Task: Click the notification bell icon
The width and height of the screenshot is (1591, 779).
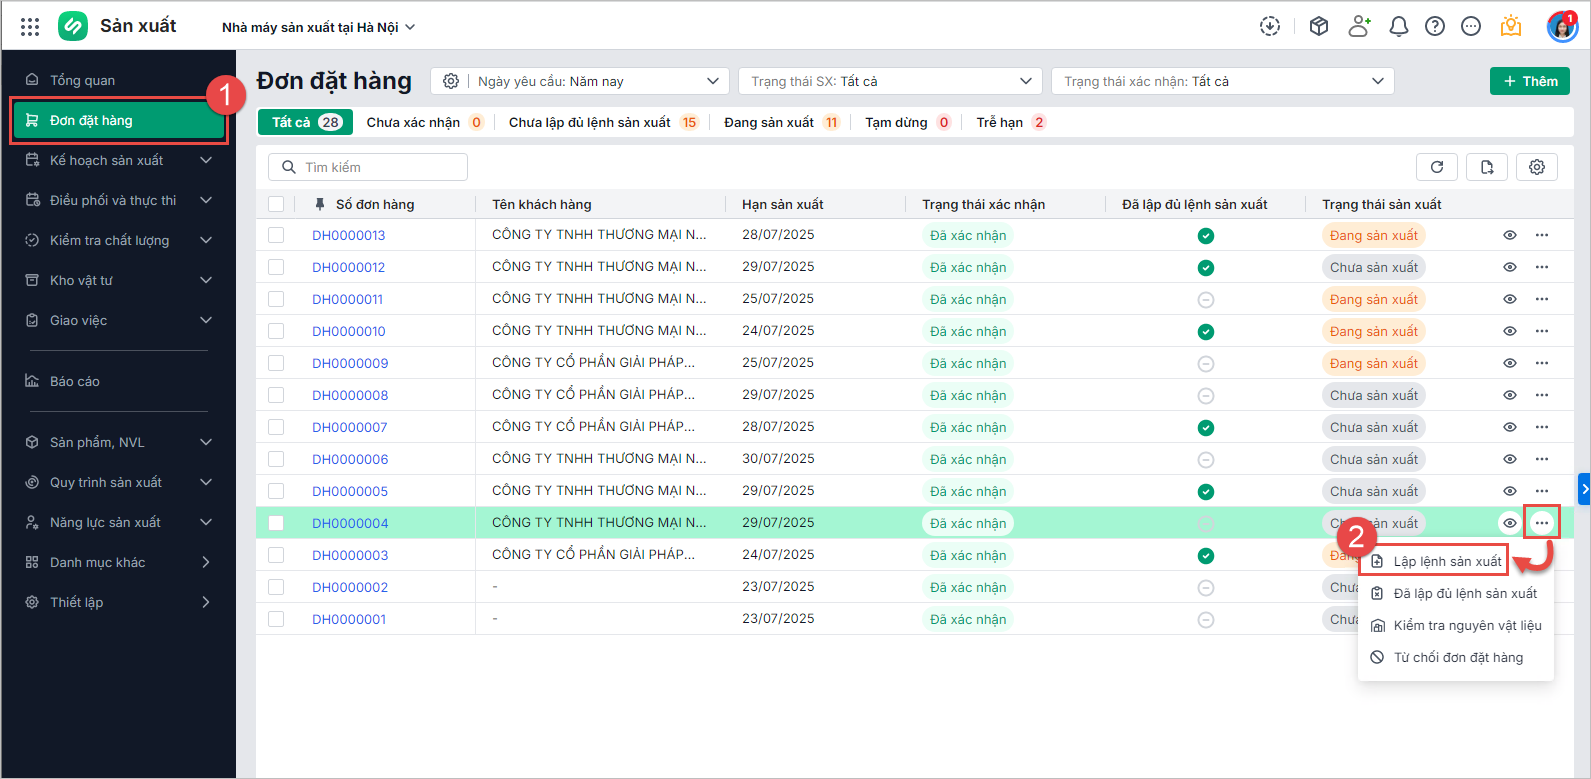Action: click(x=1398, y=27)
